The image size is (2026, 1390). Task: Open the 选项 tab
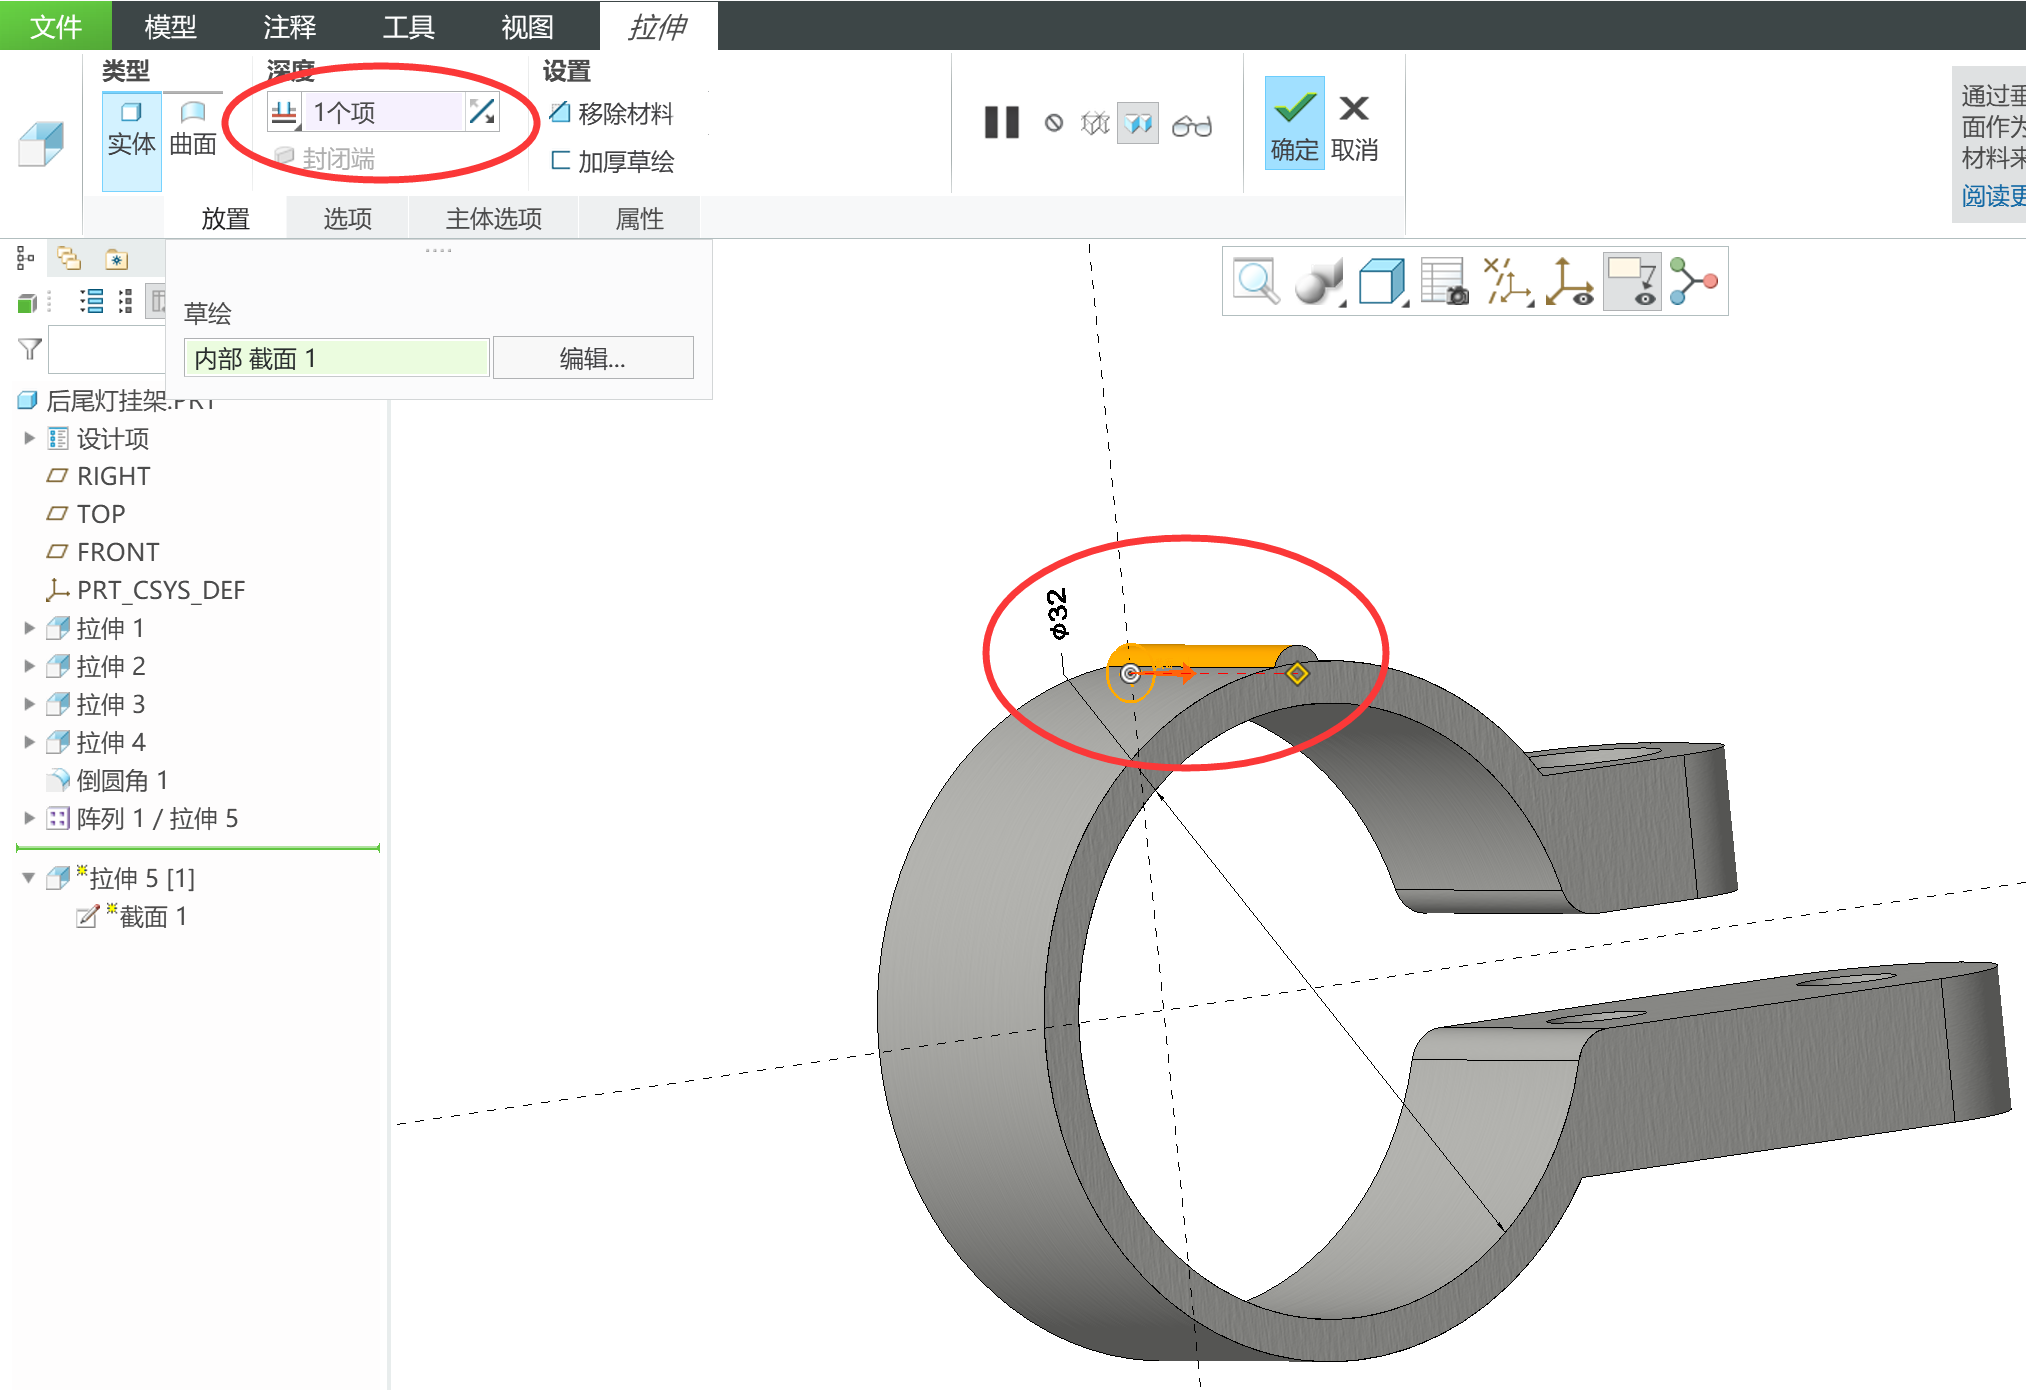pos(347,219)
